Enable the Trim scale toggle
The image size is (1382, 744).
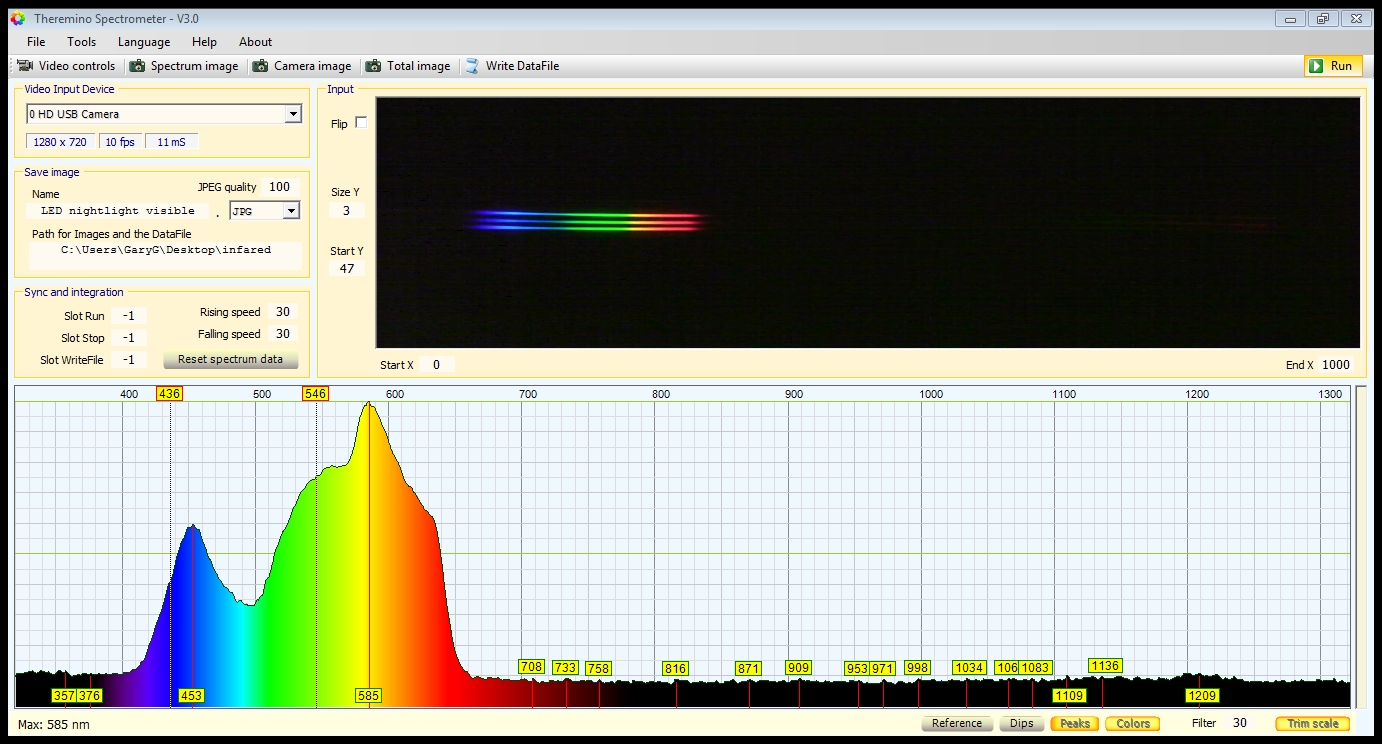coord(1312,723)
